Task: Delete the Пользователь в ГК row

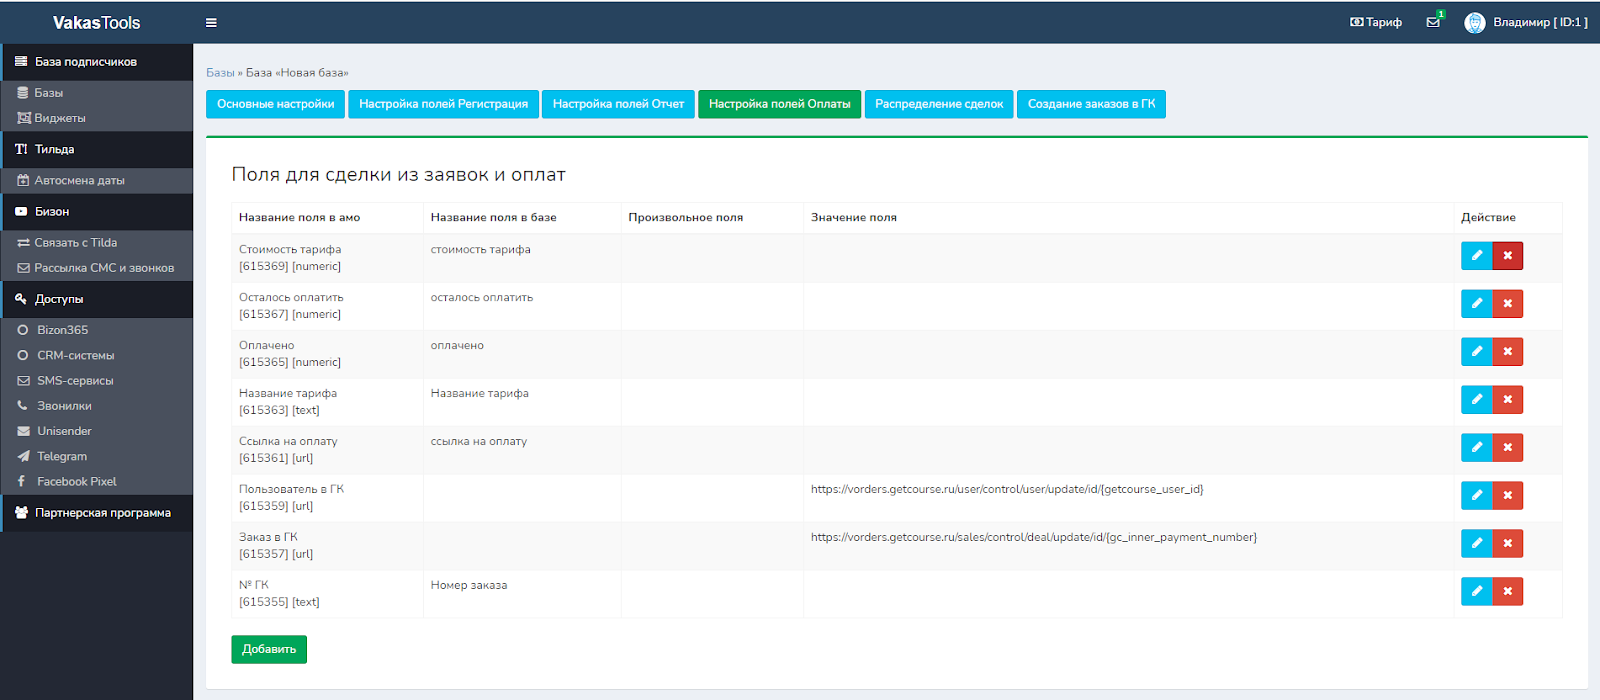Action: (1507, 496)
